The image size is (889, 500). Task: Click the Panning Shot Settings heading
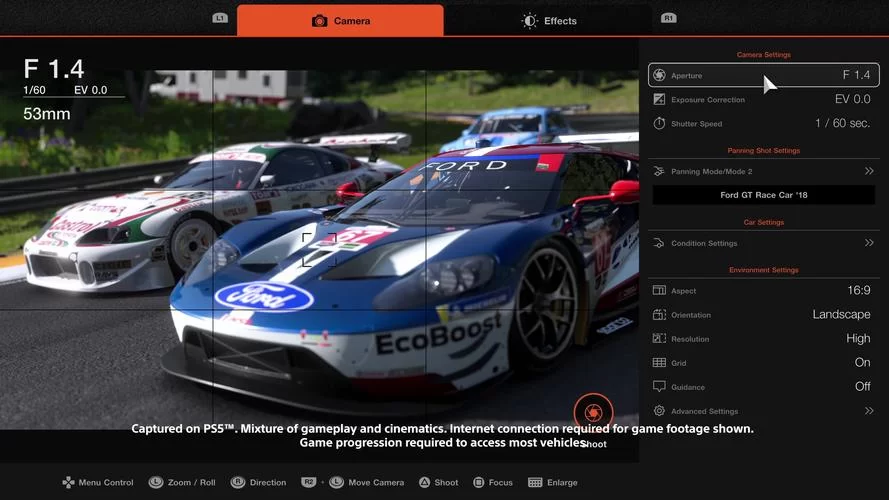(x=764, y=150)
